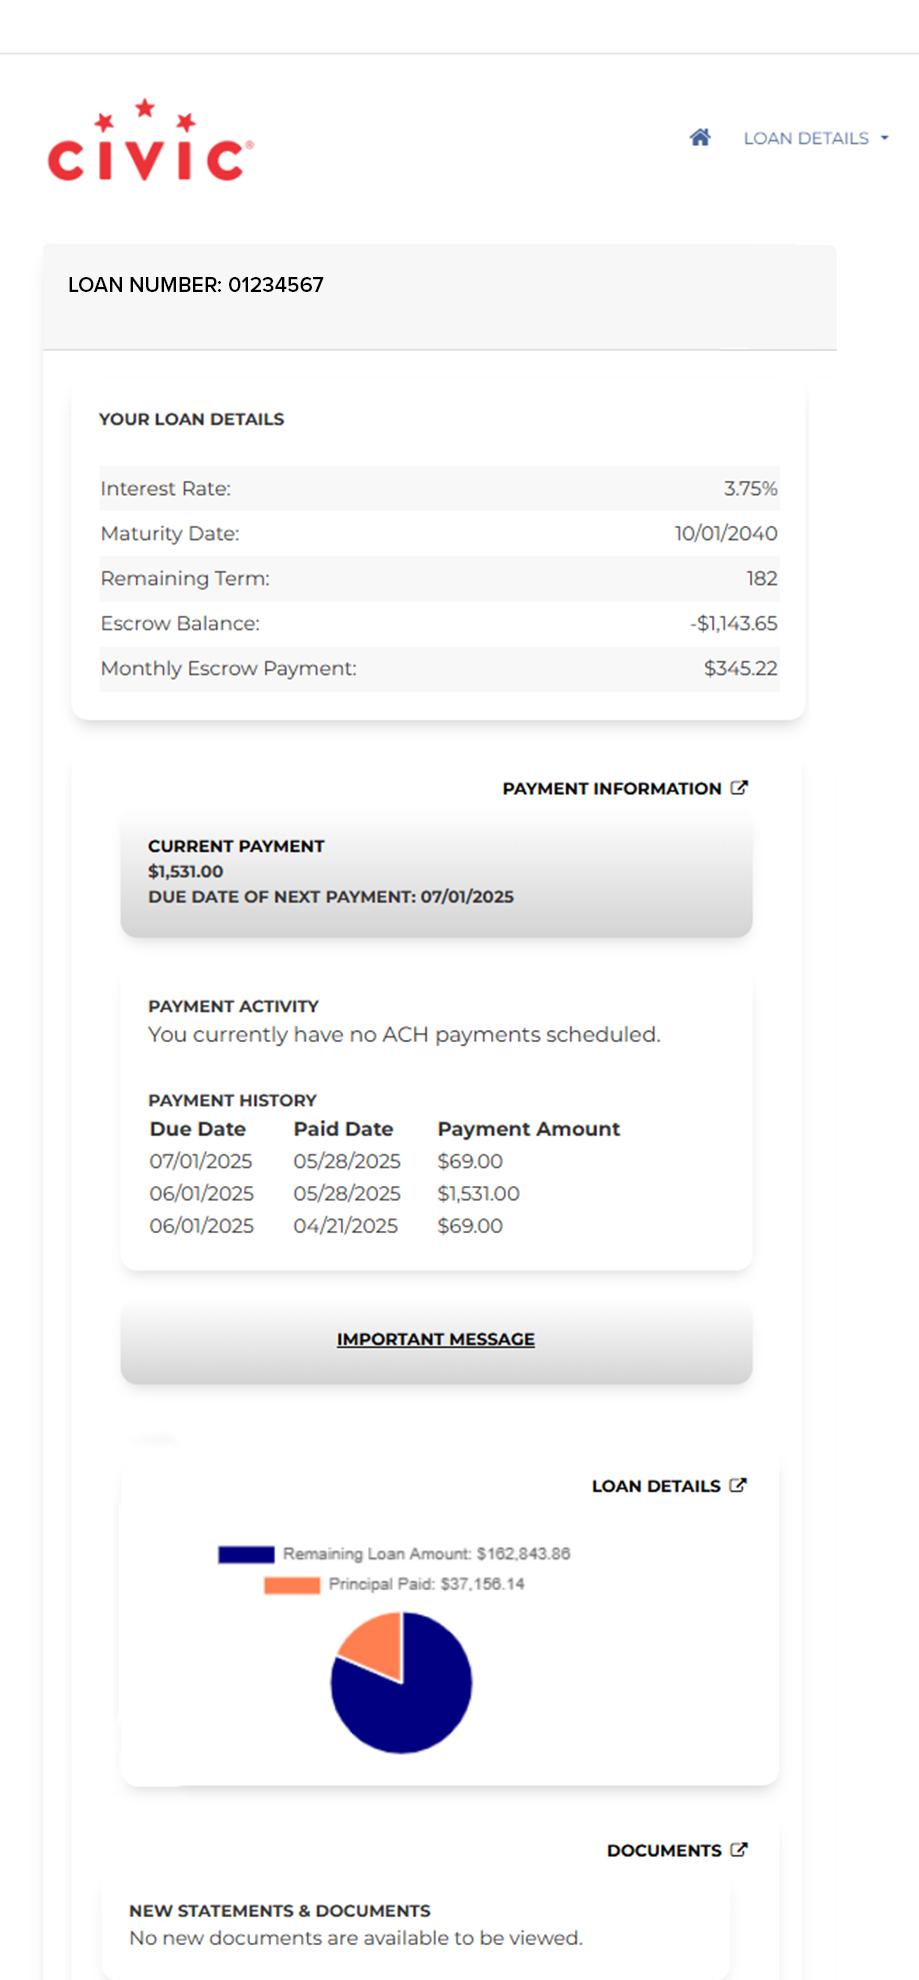Click the dropdown caret beside LOAN DETAILS

click(x=884, y=138)
